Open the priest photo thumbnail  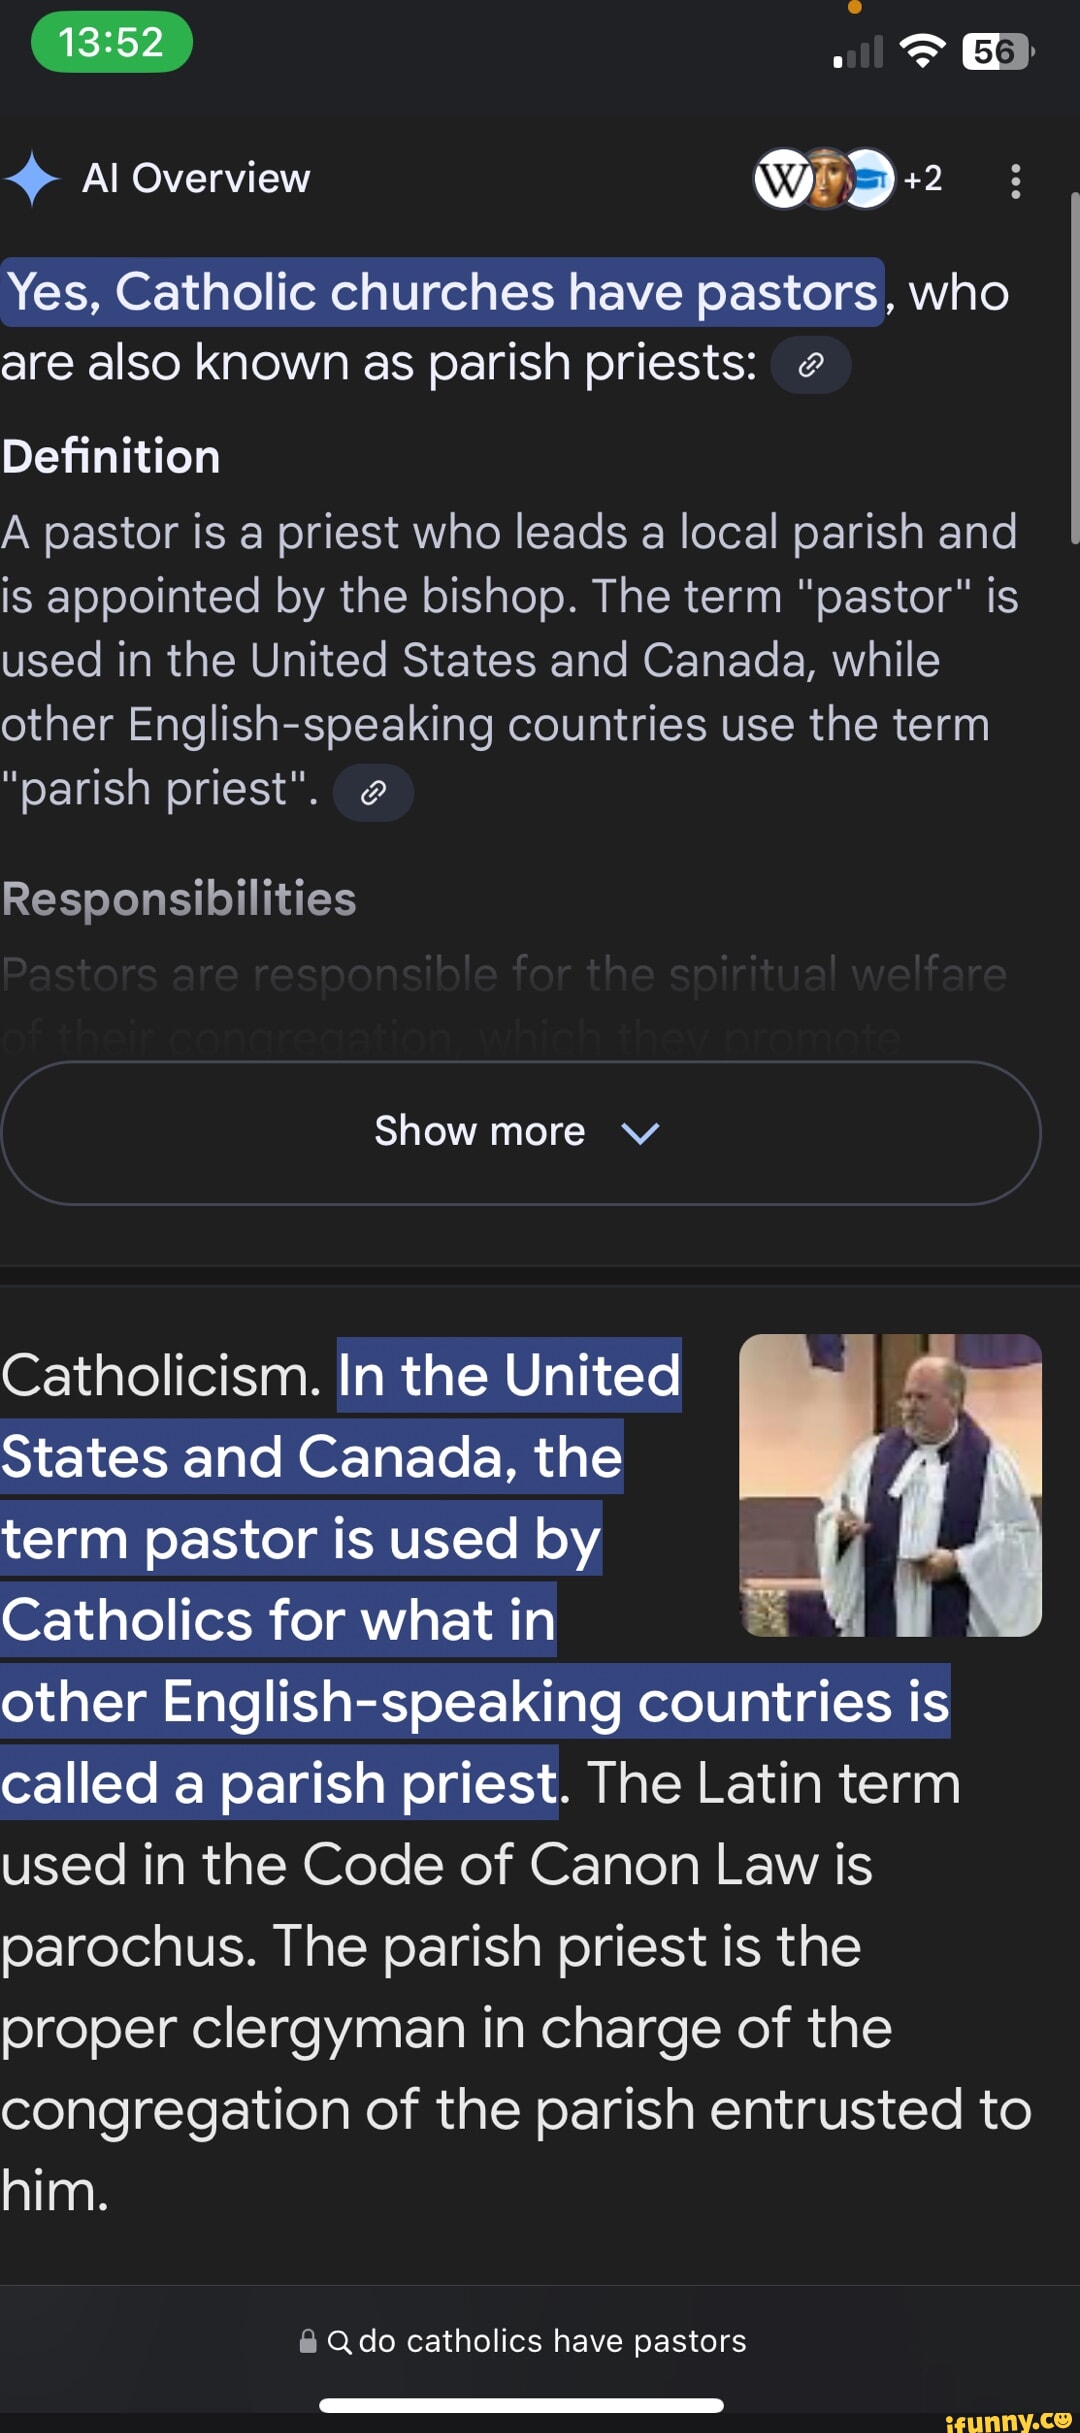click(x=891, y=1491)
